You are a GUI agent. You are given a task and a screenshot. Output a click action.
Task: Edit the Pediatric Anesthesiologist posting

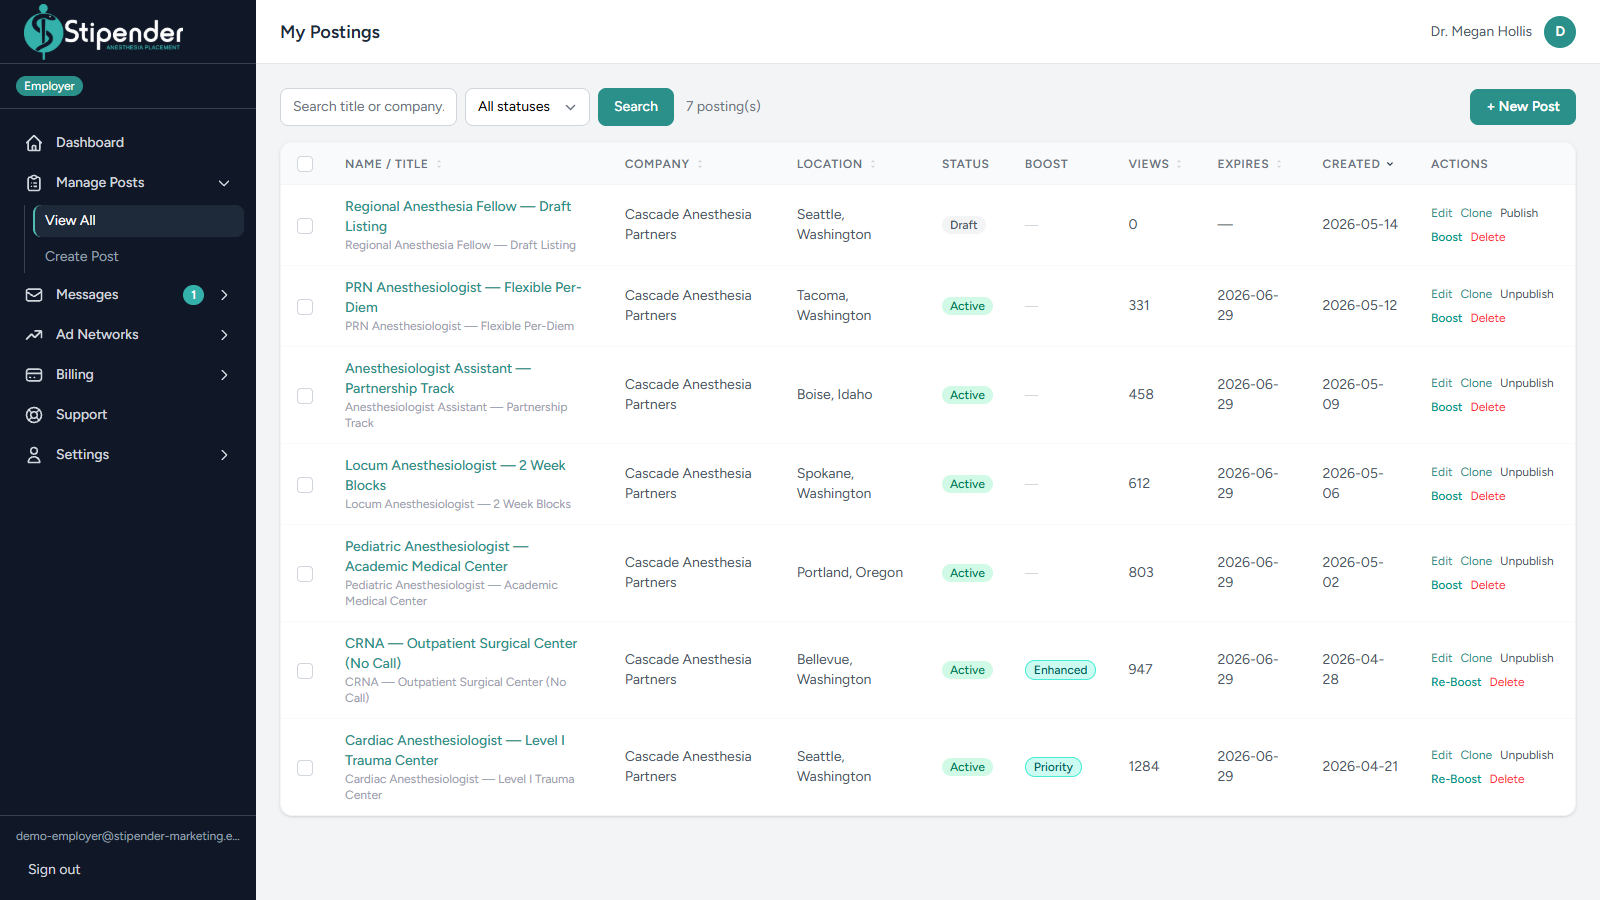point(1441,561)
